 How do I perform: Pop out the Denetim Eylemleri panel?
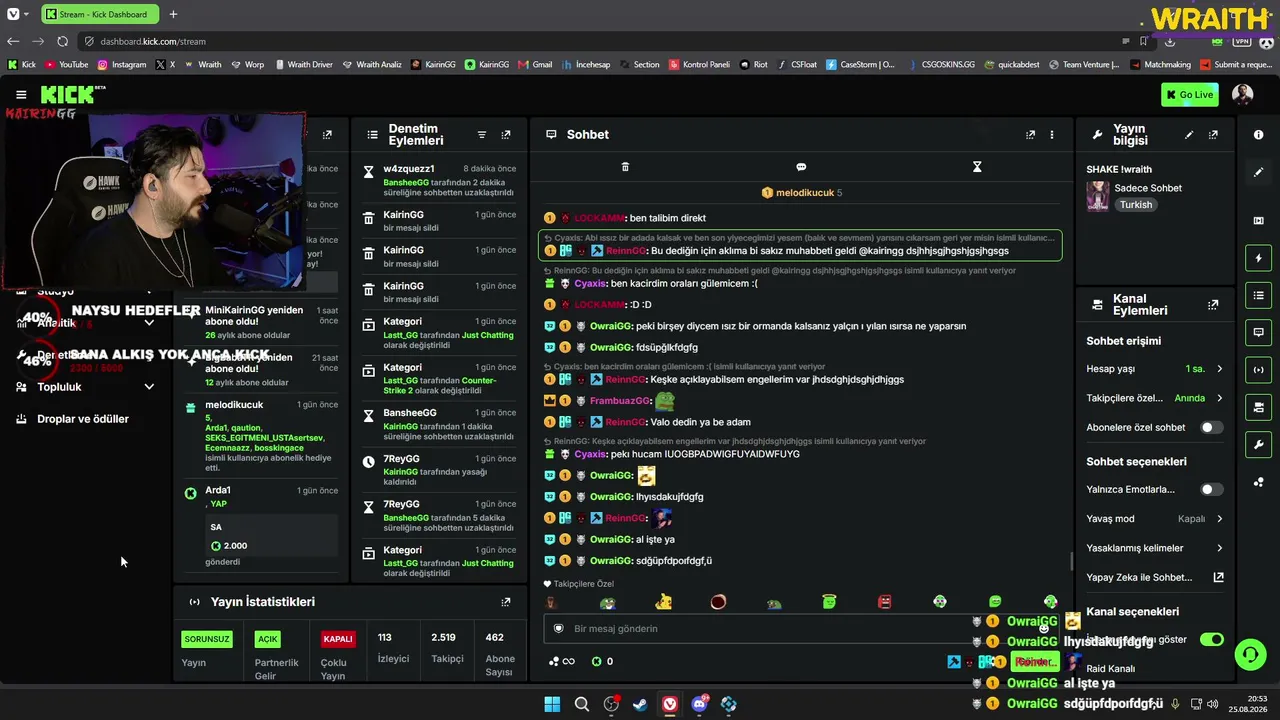[x=506, y=134]
